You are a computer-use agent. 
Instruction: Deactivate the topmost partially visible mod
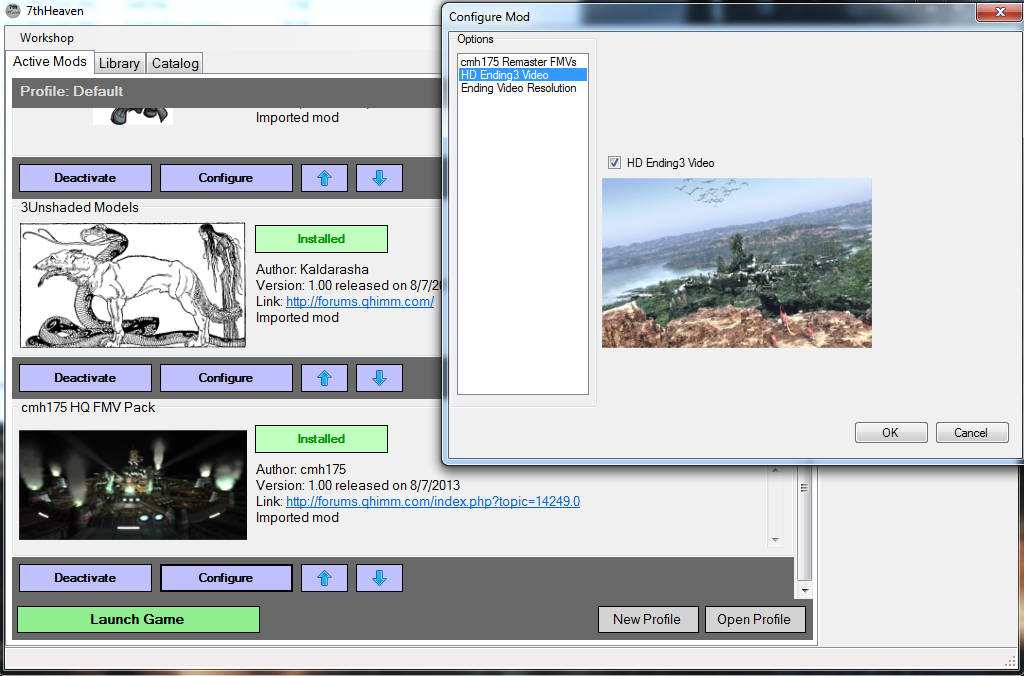point(85,178)
